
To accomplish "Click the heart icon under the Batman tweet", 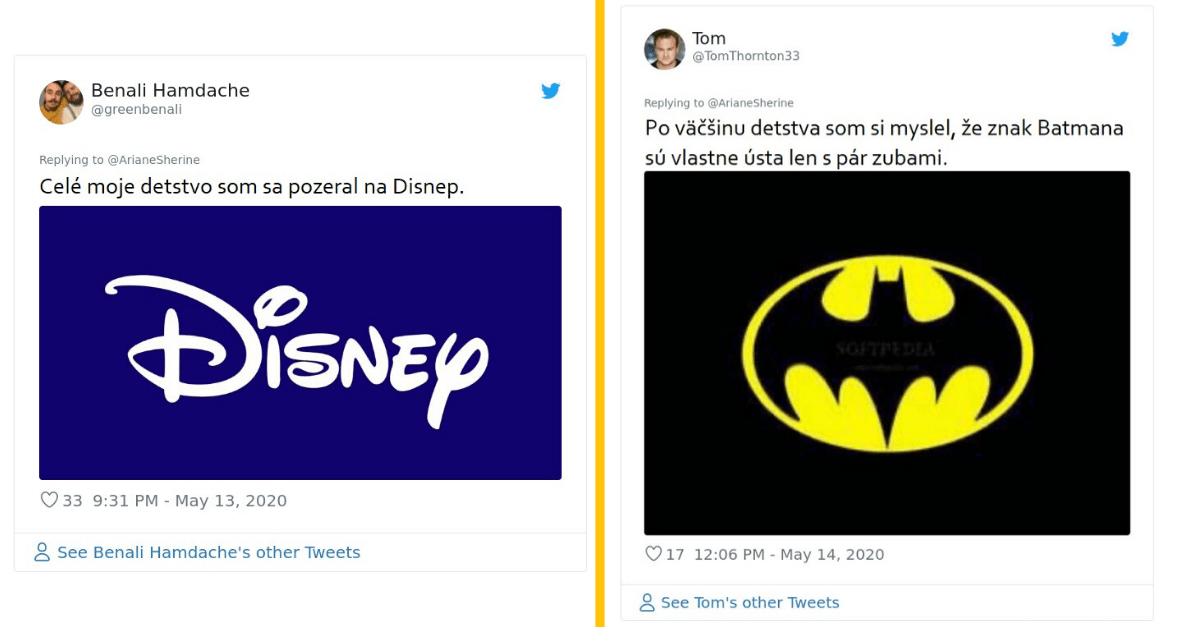I will point(654,554).
